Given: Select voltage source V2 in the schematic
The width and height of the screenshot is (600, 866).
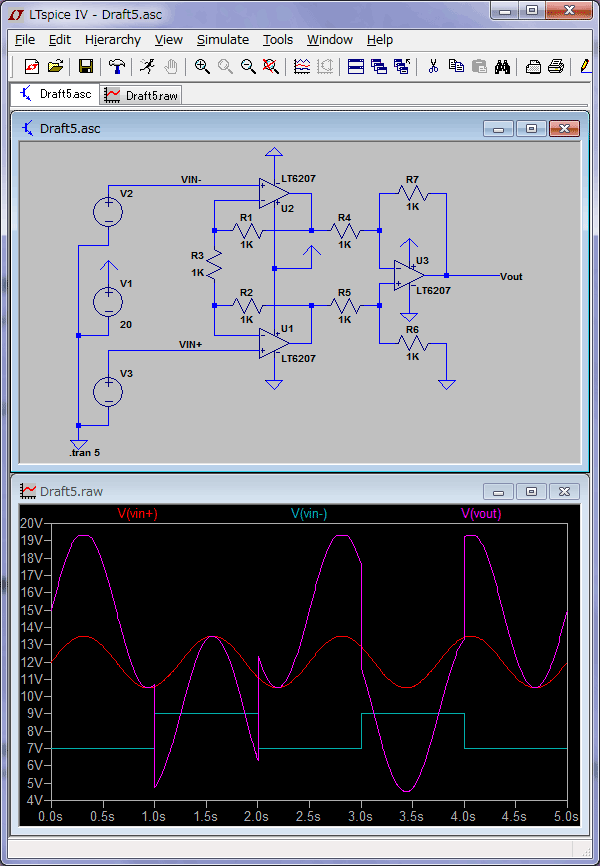Looking at the screenshot, I should 108,212.
